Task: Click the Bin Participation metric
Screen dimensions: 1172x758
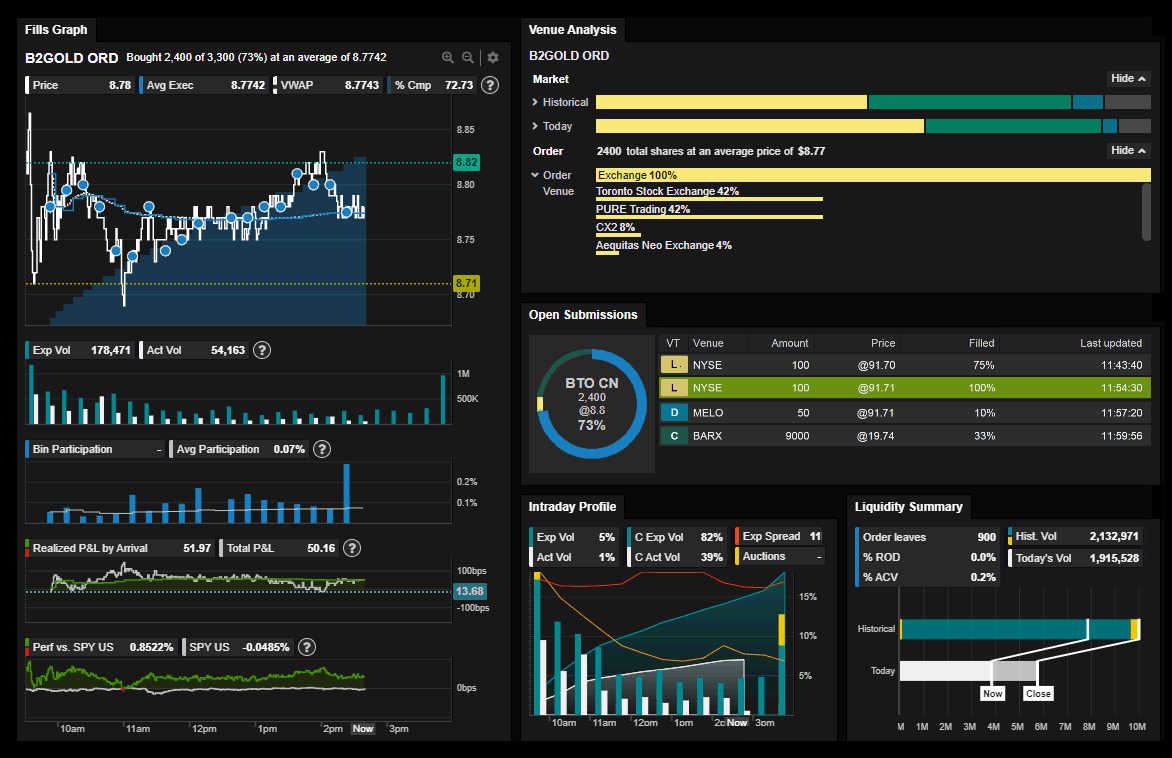Action: point(95,449)
